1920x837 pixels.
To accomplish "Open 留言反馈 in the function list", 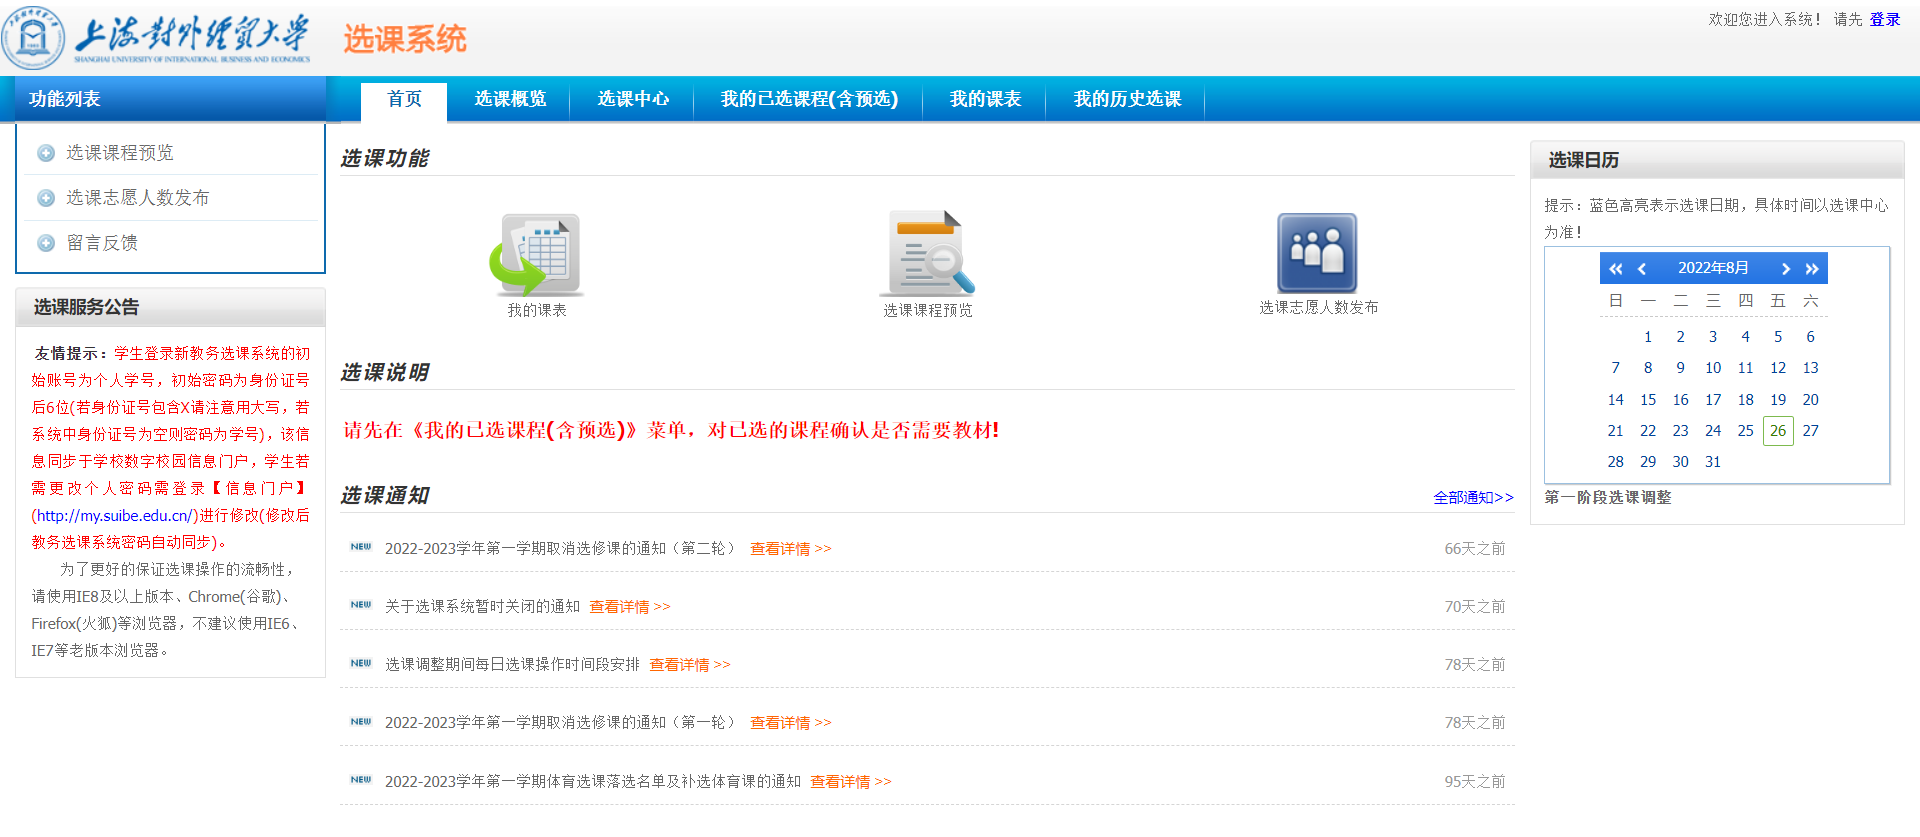I will [102, 243].
